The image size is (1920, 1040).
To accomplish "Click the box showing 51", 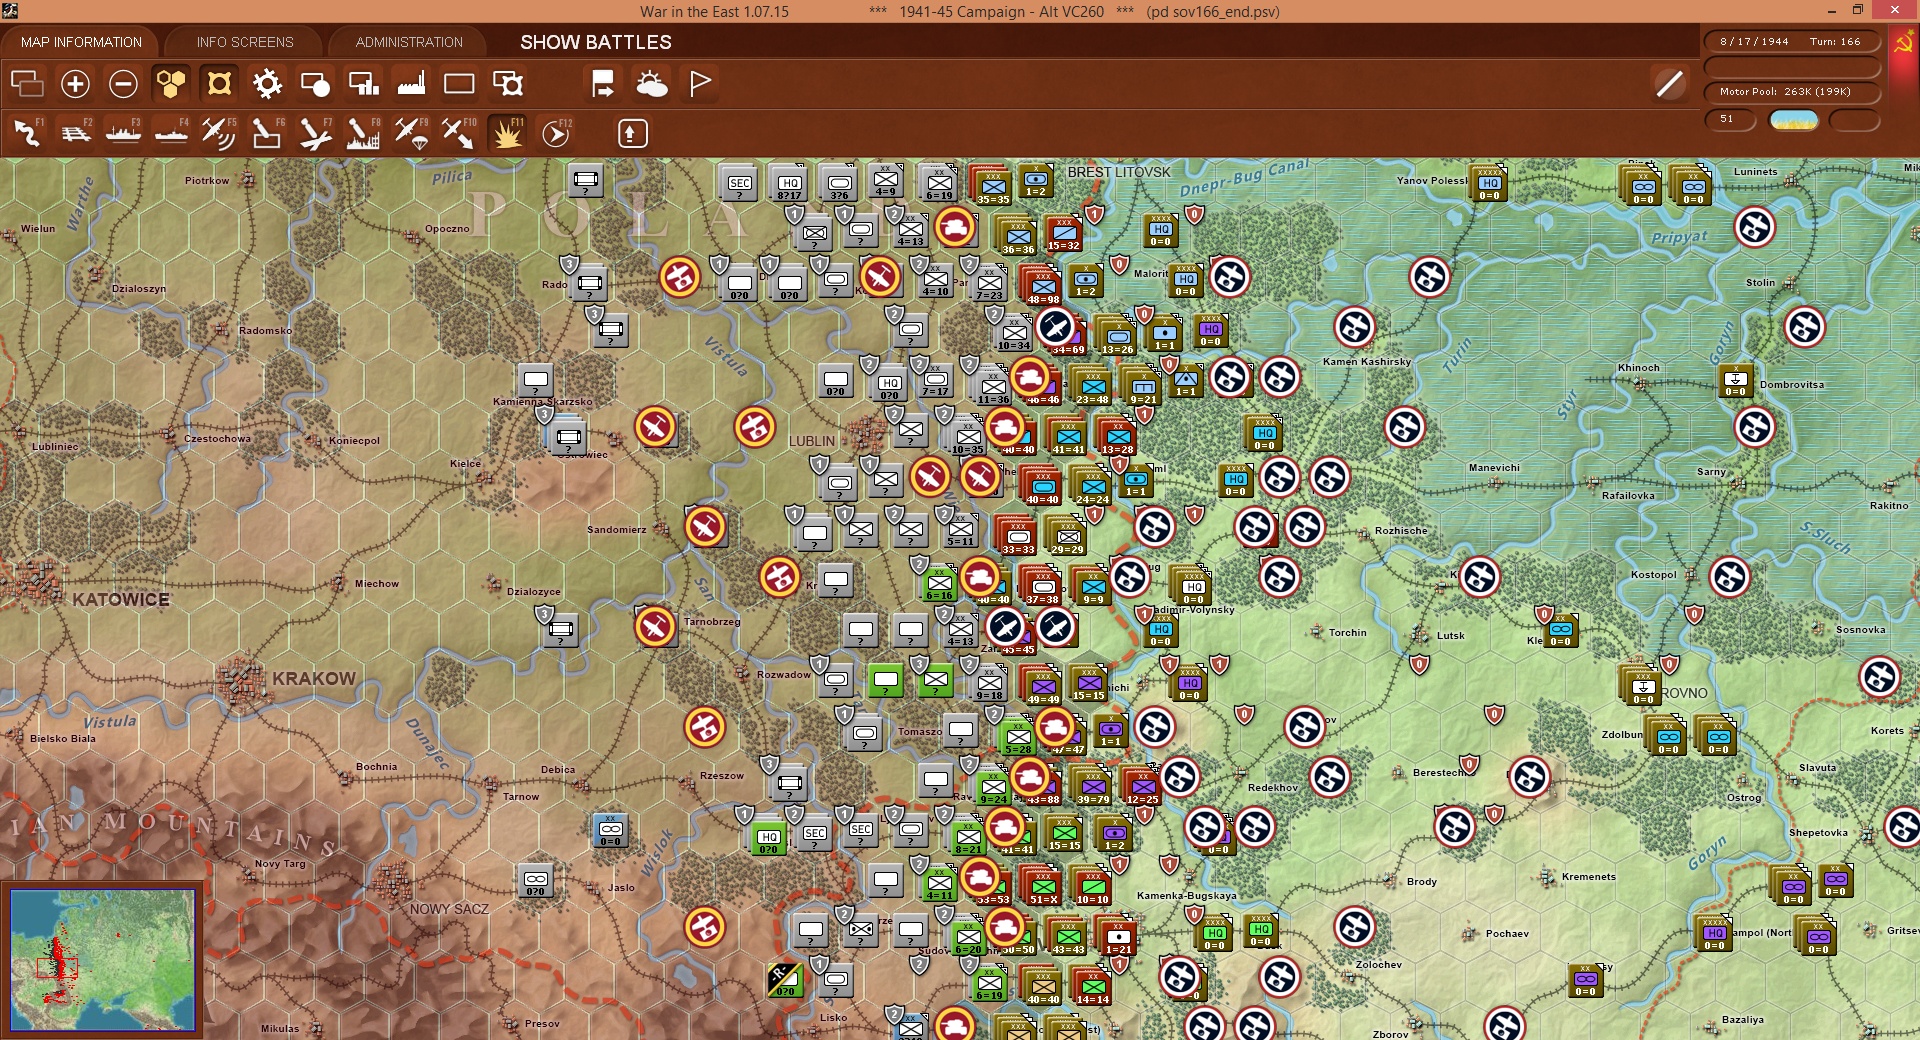I will (1730, 120).
